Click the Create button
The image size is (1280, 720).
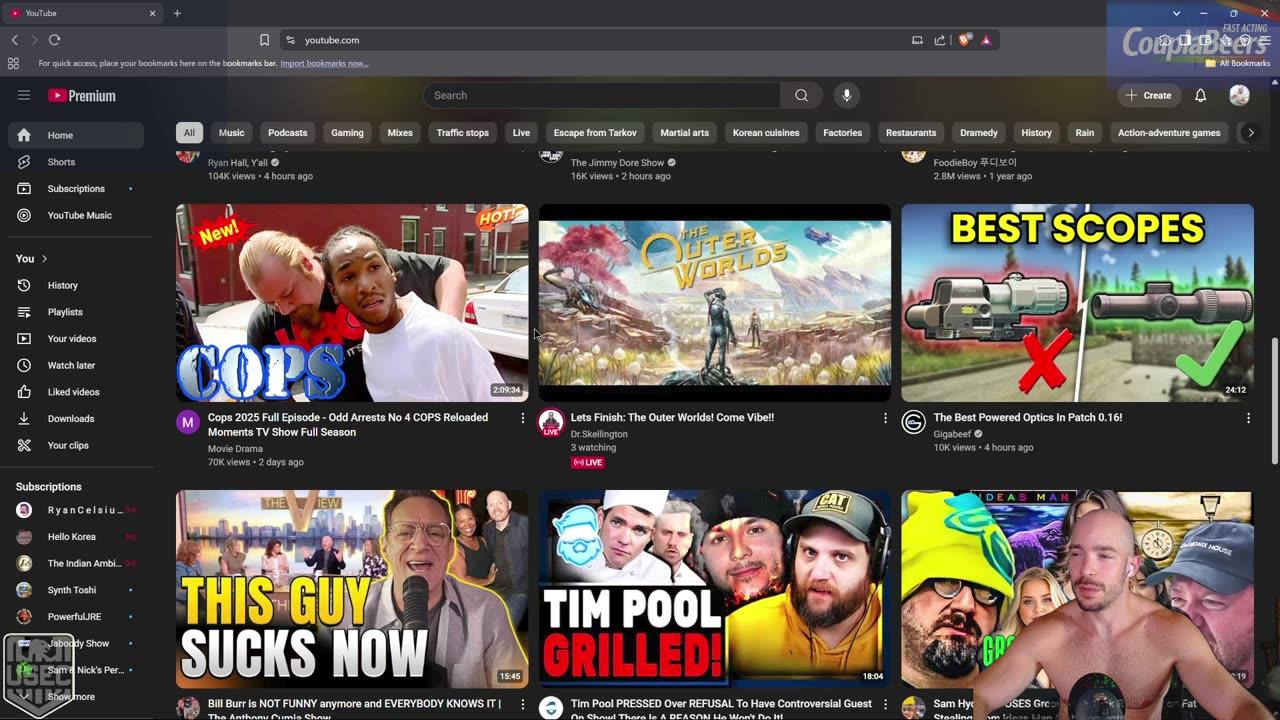[1148, 95]
